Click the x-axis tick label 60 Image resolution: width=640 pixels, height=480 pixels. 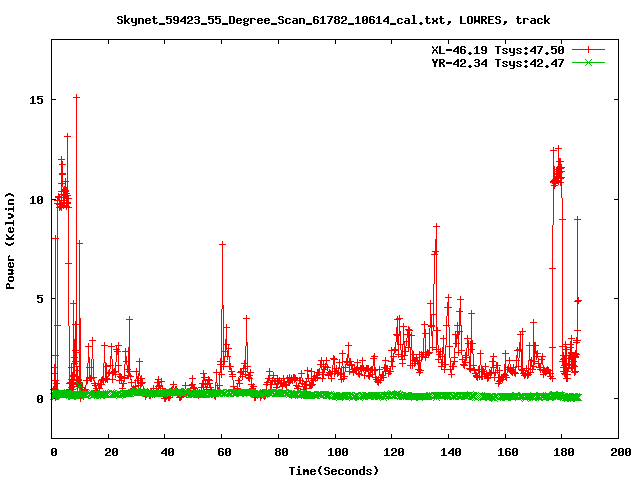(x=224, y=452)
